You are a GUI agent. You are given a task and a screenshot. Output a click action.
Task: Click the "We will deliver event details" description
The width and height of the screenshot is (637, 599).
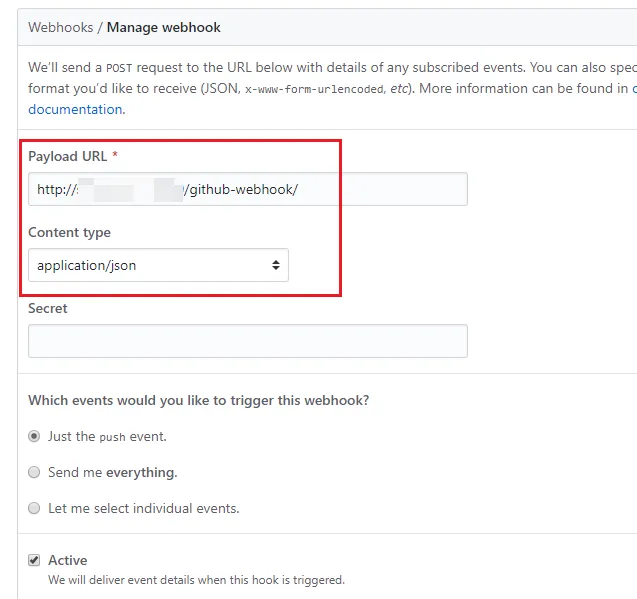[x=196, y=580]
